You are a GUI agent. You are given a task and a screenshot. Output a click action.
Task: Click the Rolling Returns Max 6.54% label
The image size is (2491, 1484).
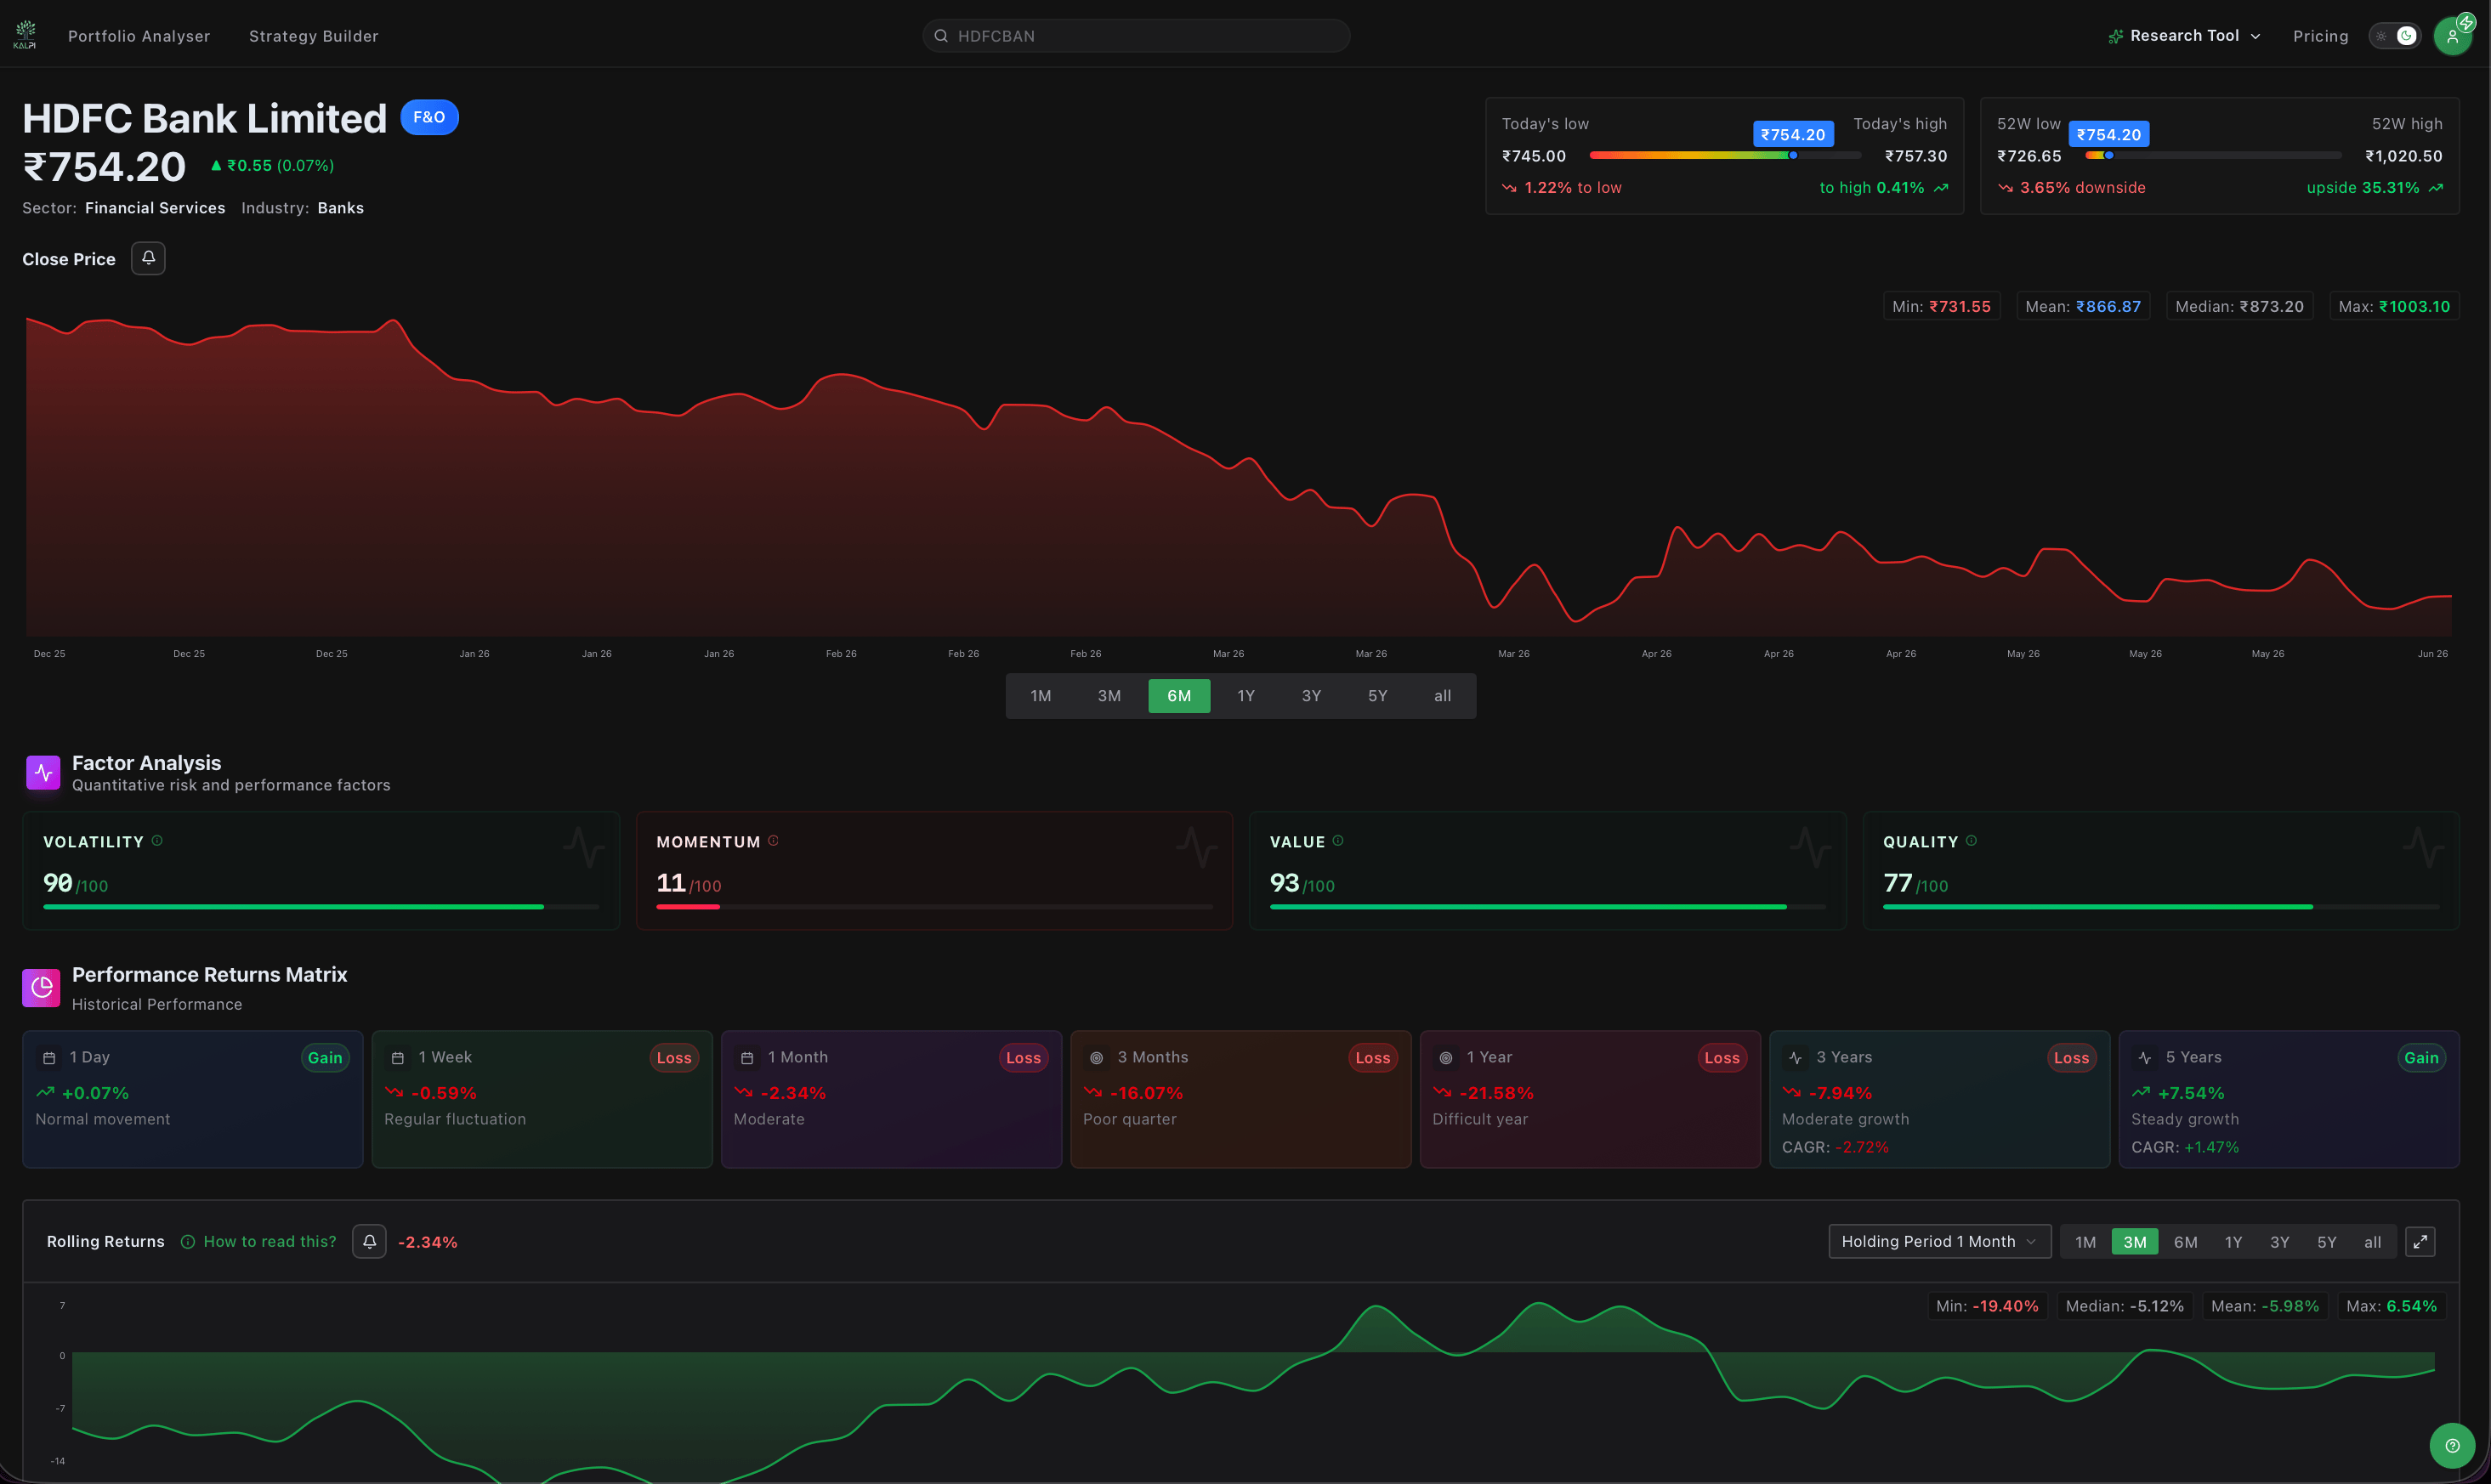coord(2391,1306)
